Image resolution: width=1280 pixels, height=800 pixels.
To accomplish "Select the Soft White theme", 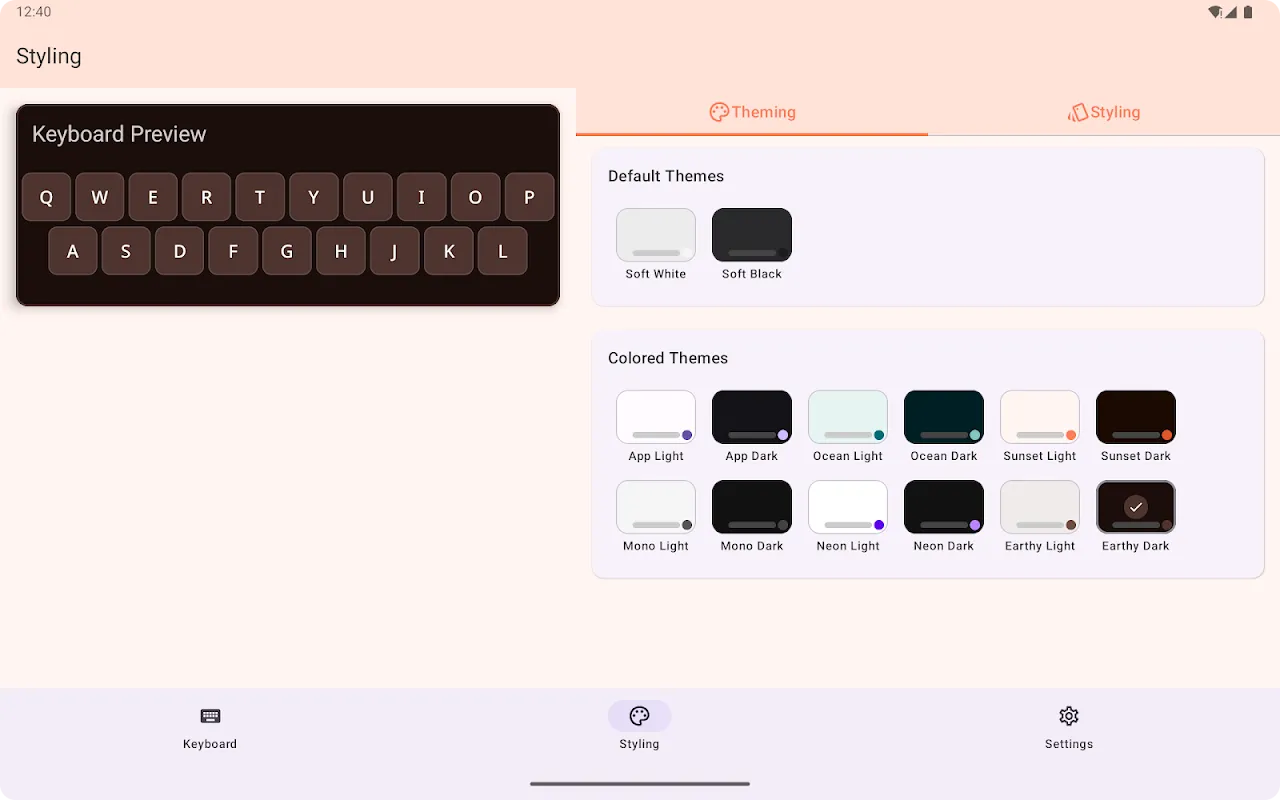I will (x=656, y=235).
